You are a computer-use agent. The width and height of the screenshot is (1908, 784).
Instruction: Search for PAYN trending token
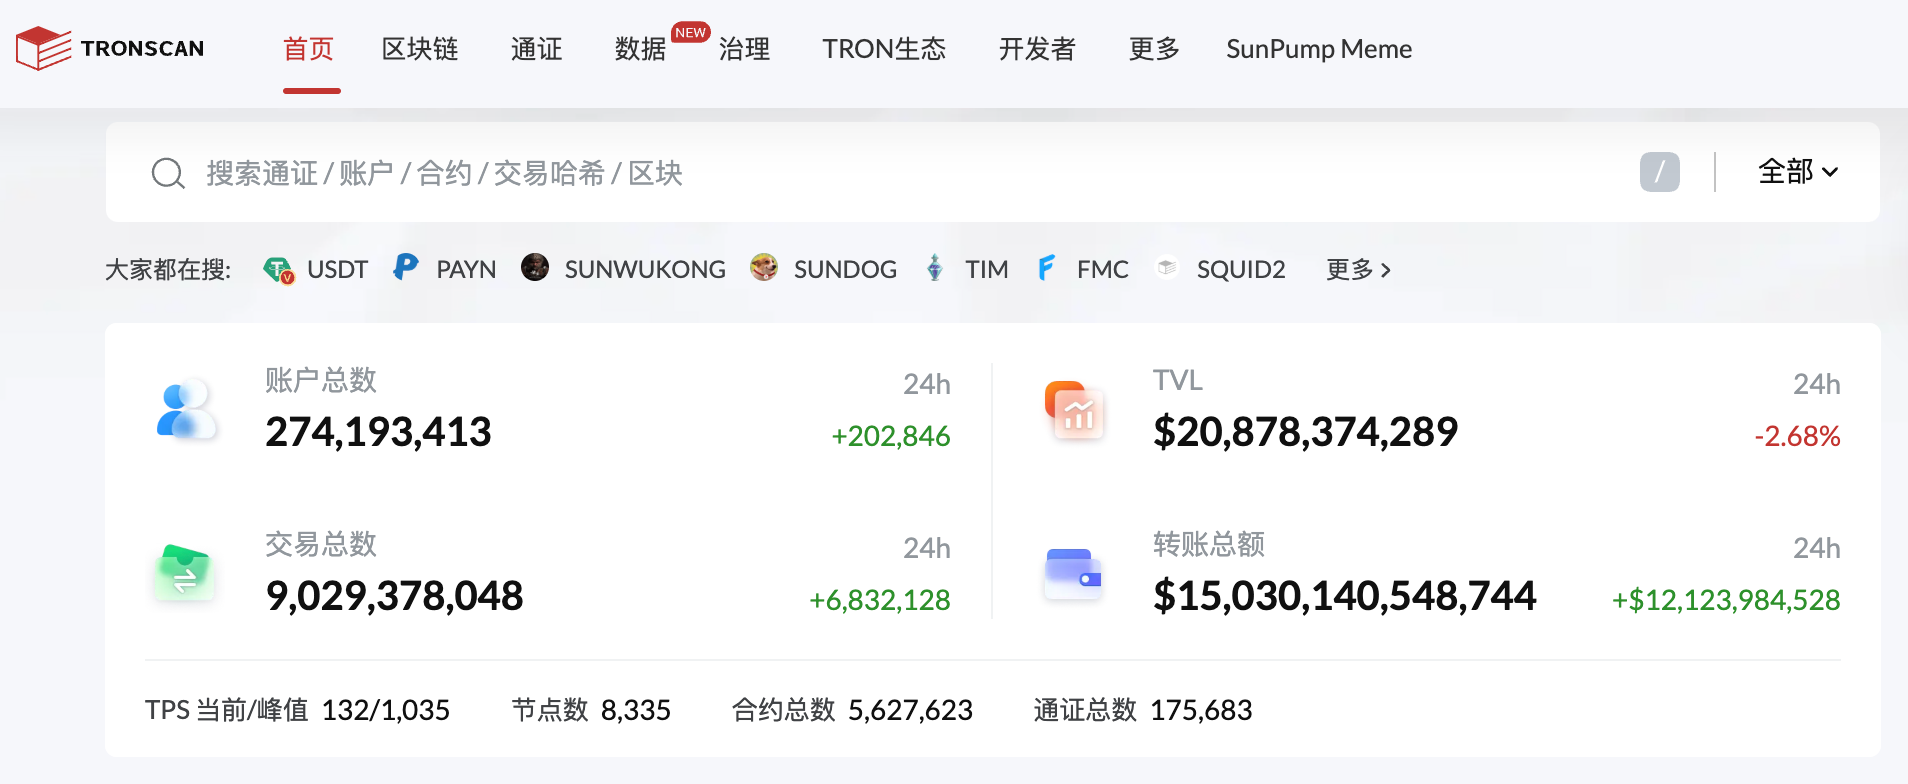(x=466, y=269)
